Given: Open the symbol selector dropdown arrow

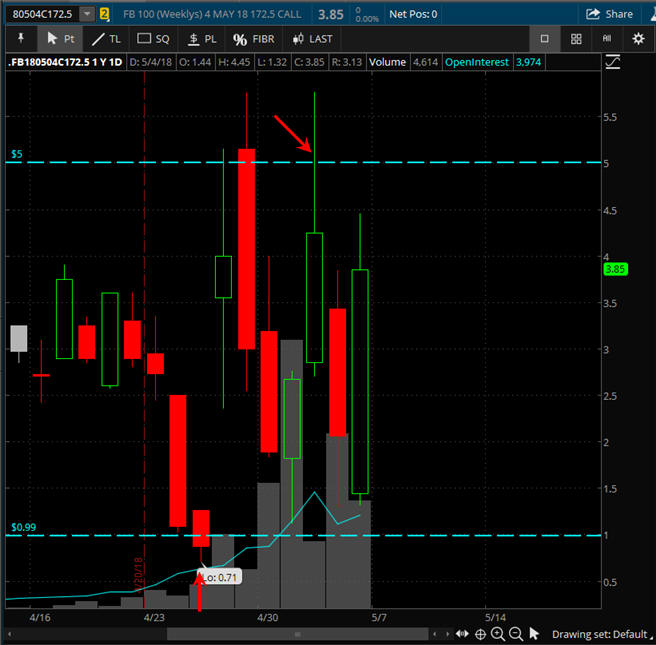Looking at the screenshot, I should pyautogui.click(x=87, y=14).
